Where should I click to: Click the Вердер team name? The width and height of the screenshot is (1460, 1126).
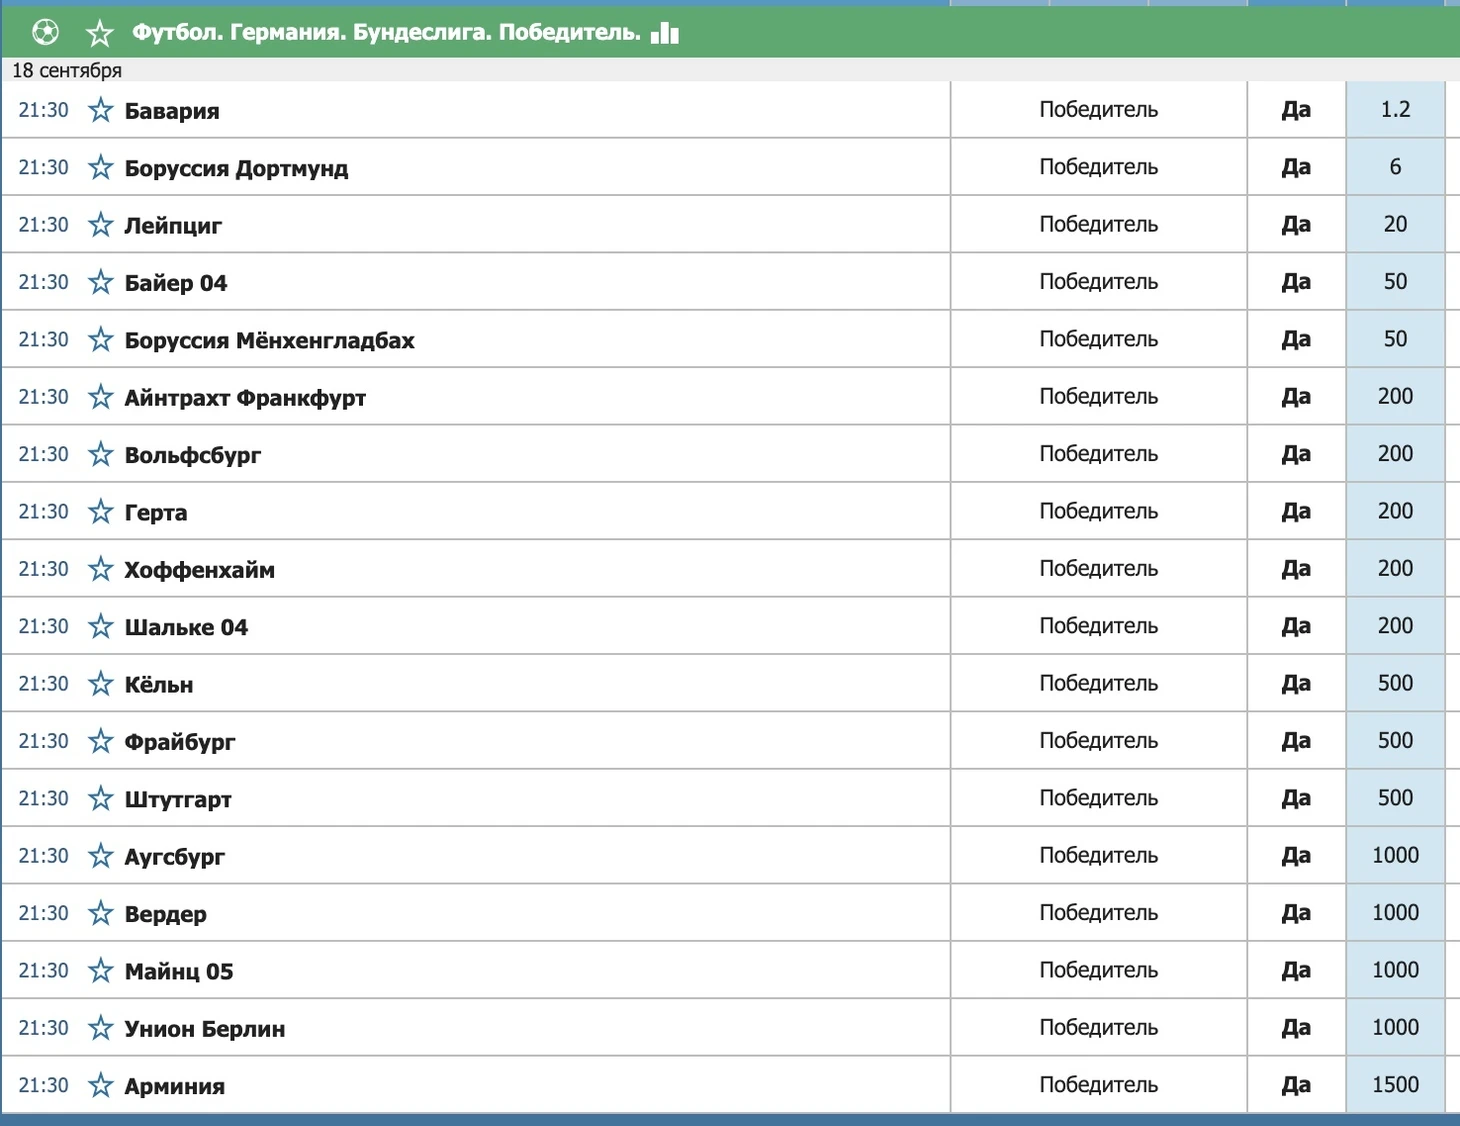tap(166, 914)
